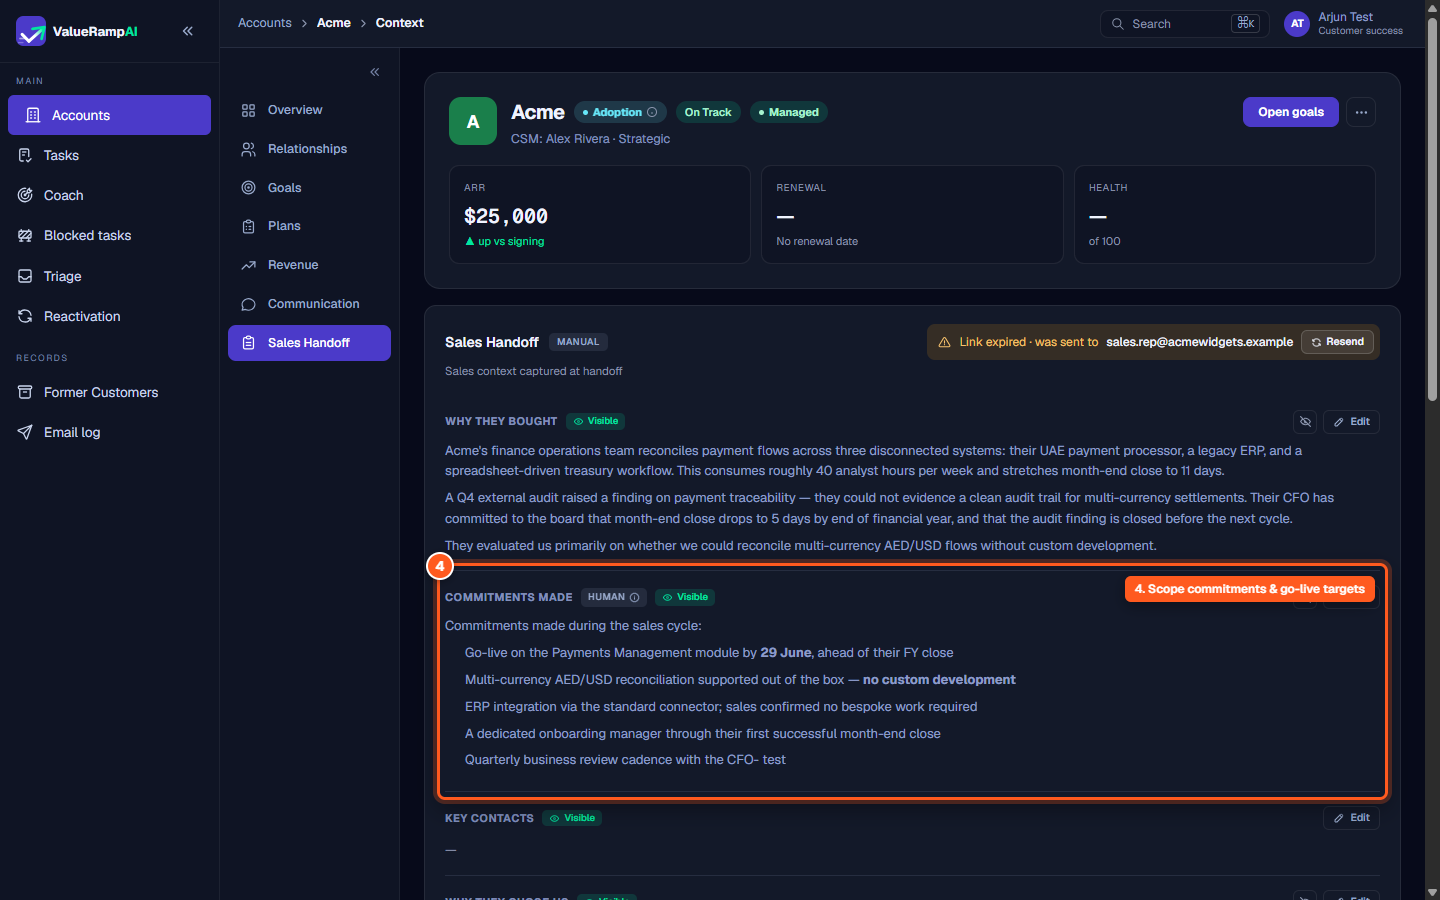Click the HUMAN badge info icon

pyautogui.click(x=634, y=597)
